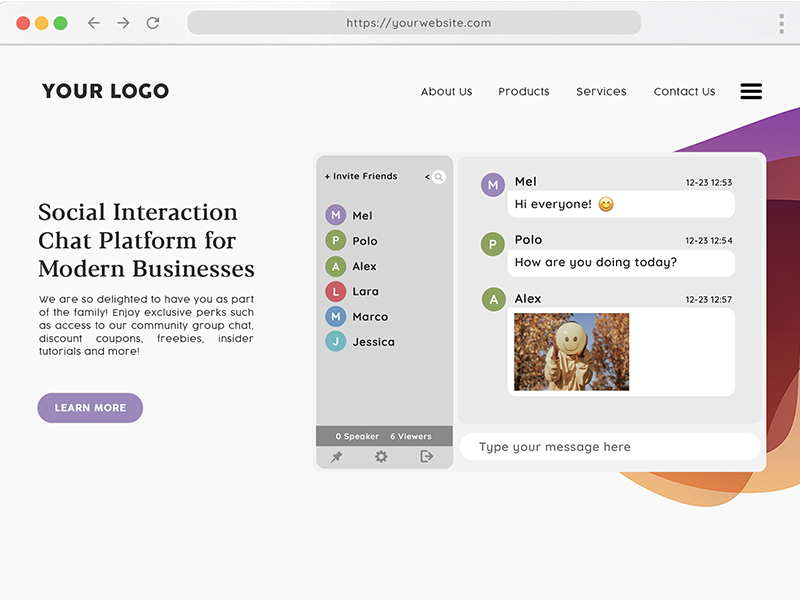Open the Services nav link
Screen dimensions: 800x600
[x=601, y=91]
